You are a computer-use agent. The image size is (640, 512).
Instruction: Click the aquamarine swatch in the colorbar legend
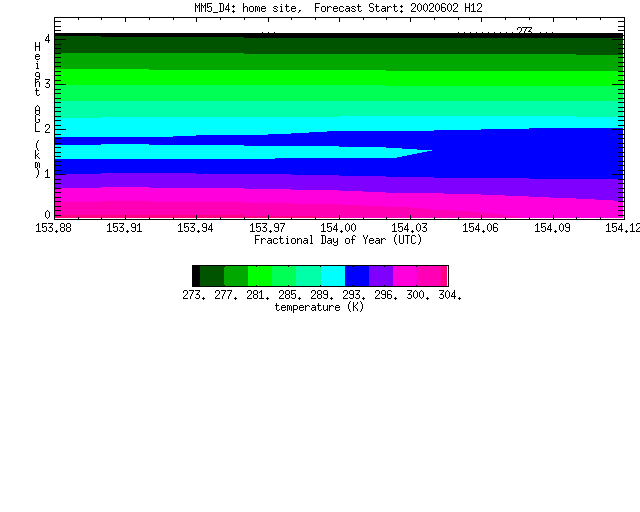click(x=309, y=276)
